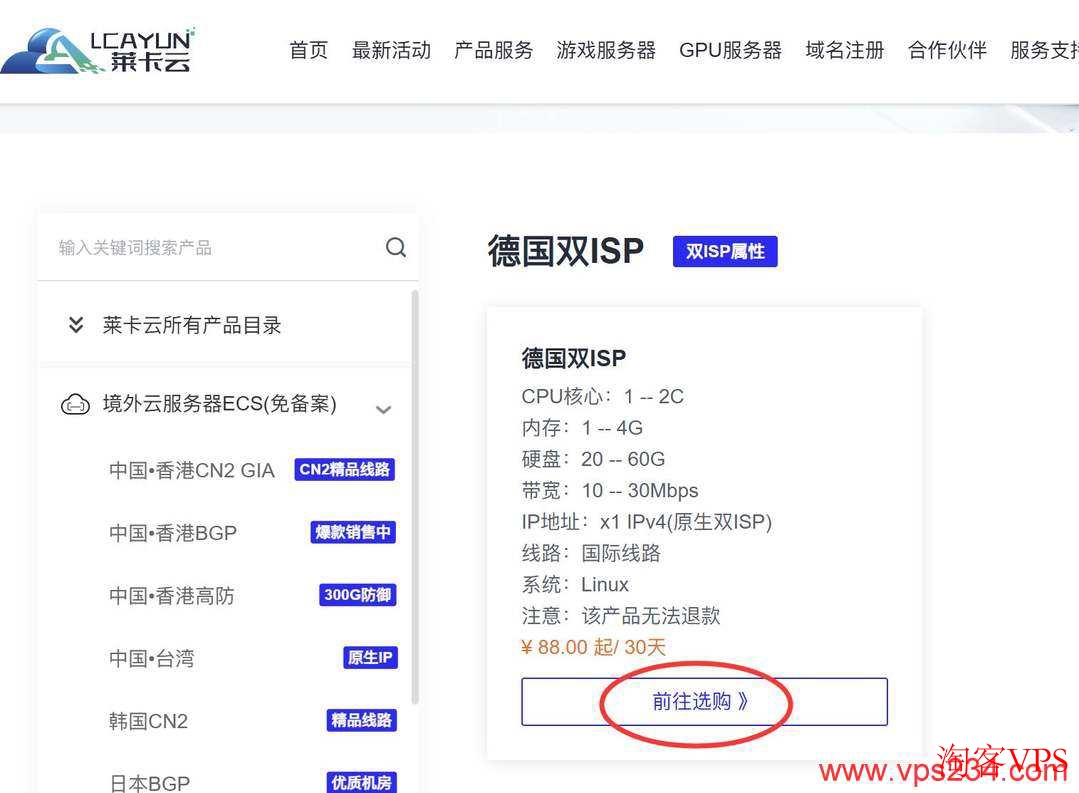Click the sidebar vertical scrollbar
This screenshot has width=1079, height=793.
point(415,497)
